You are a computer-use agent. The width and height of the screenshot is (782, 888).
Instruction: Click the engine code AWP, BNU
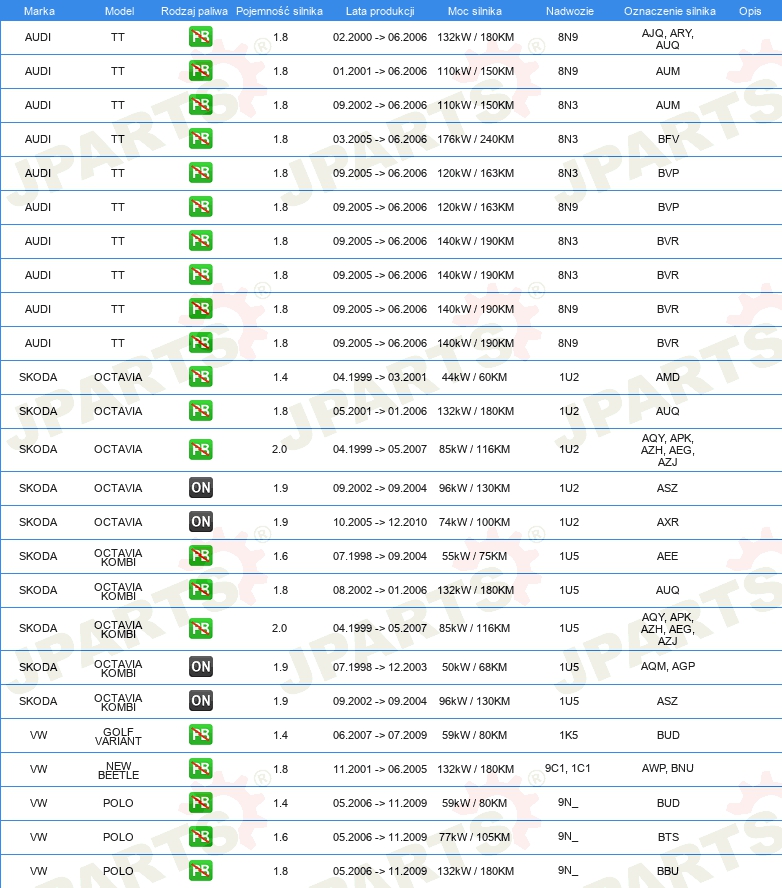click(x=668, y=769)
